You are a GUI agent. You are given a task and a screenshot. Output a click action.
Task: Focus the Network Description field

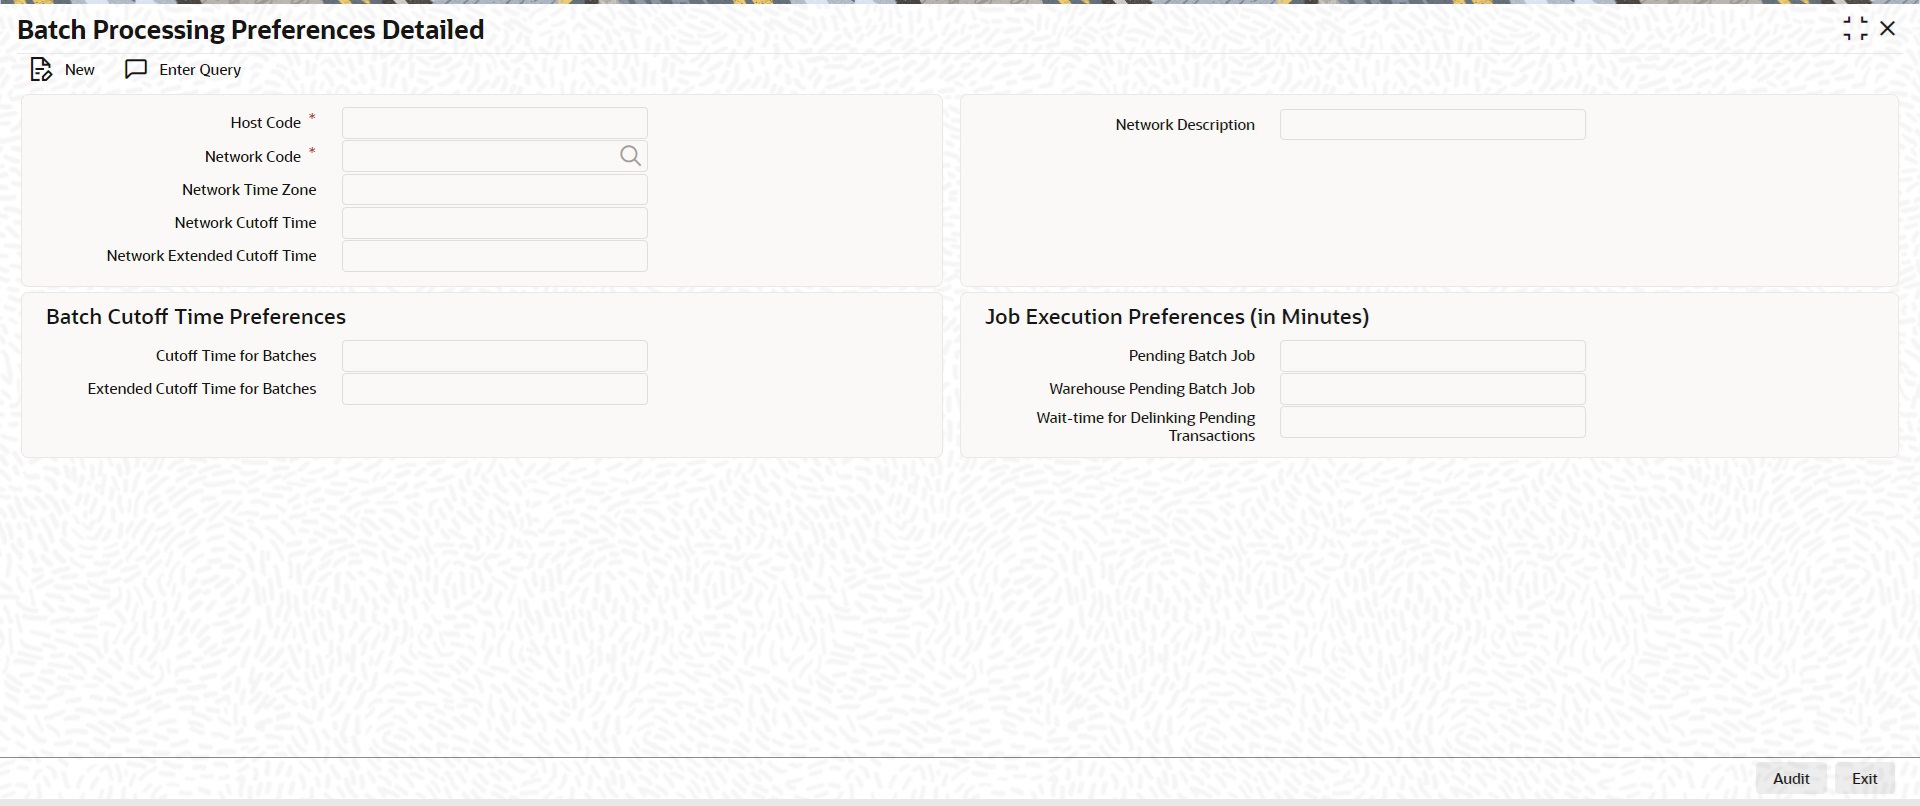point(1433,125)
